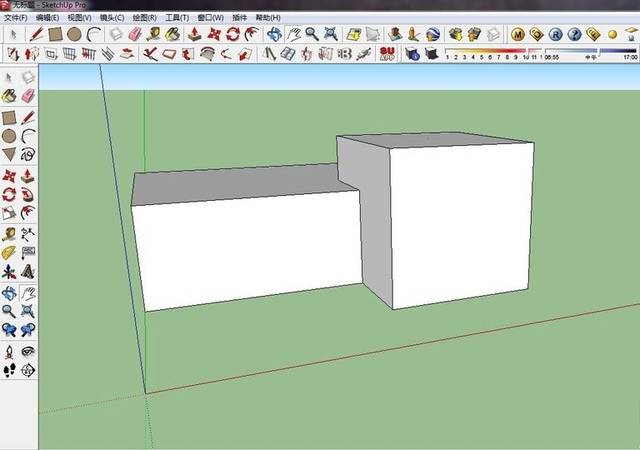
Task: Choose the Rectangle tool in left toolbar
Action: click(x=9, y=118)
